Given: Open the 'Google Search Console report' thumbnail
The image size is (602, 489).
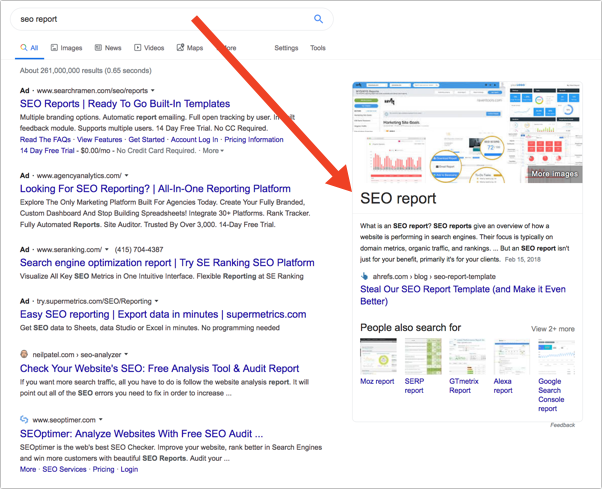Looking at the screenshot, I should tap(557, 356).
